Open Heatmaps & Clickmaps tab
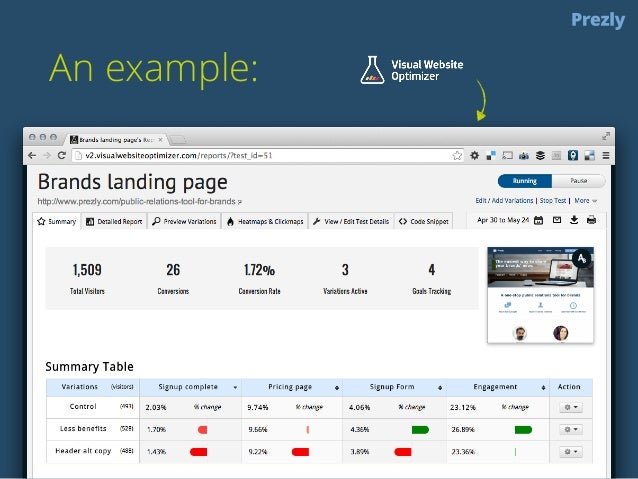638x479 pixels. 265,221
